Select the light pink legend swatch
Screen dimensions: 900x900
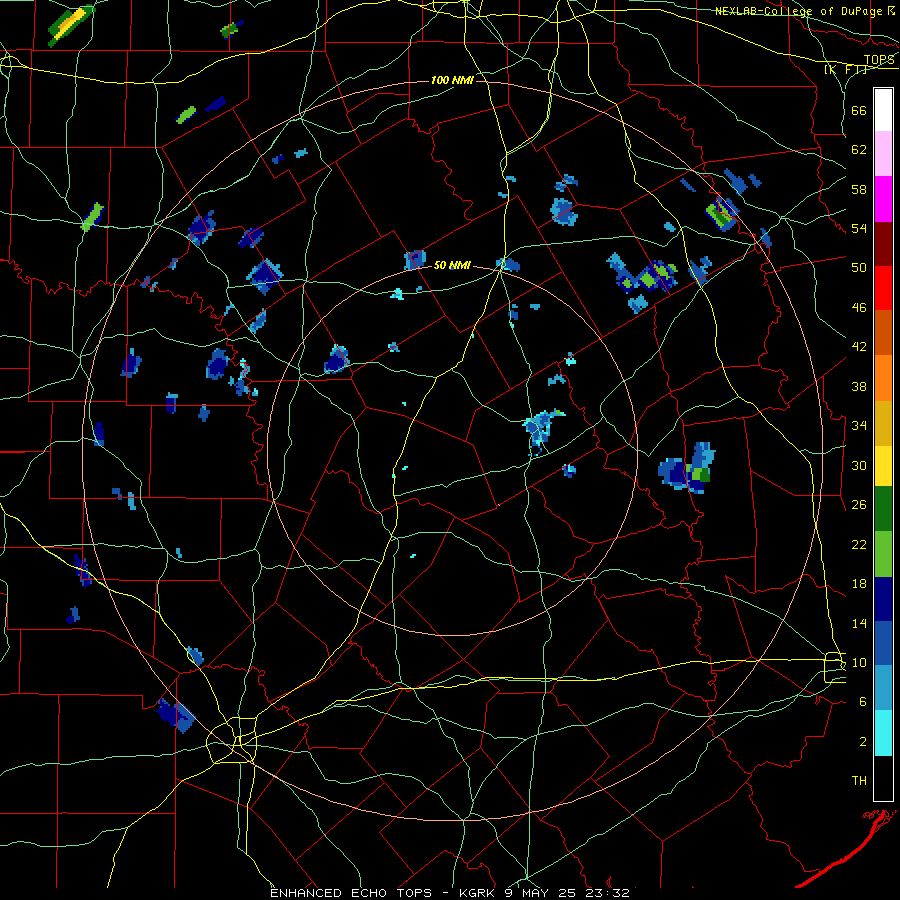click(883, 153)
